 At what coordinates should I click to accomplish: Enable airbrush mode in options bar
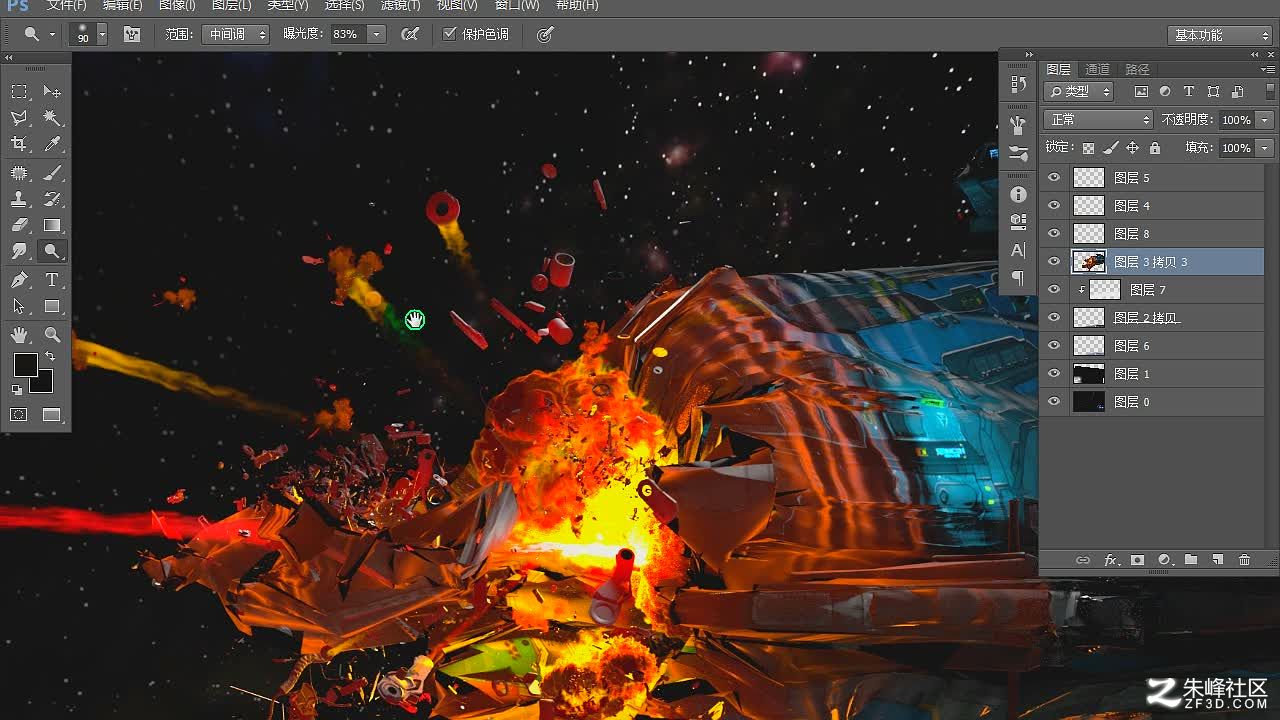click(409, 34)
